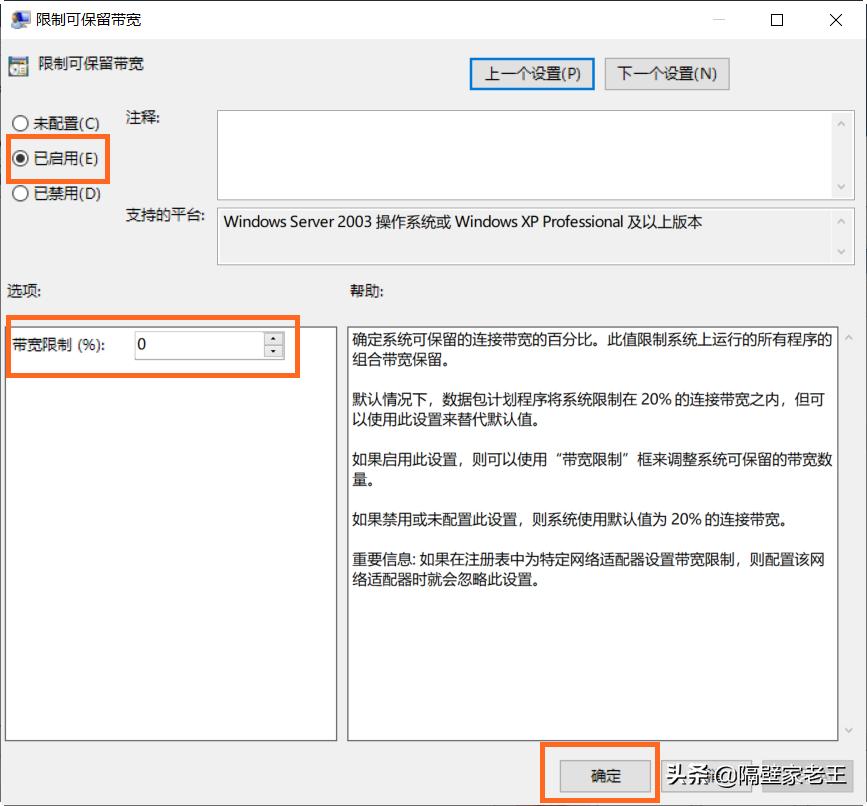The width and height of the screenshot is (867, 806).
Task: Decrease the 带宽限制 value with the down stepper
Action: coord(273,353)
